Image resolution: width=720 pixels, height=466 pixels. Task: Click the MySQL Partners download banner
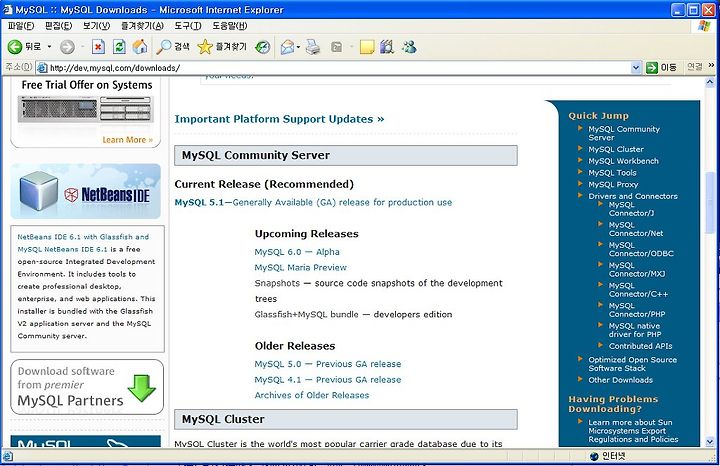(87, 387)
